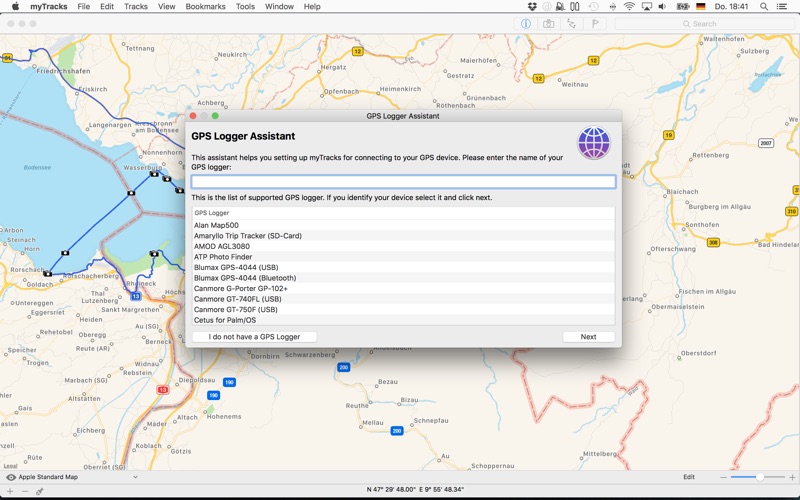Select Alan Map500 in the list
The height and width of the screenshot is (500, 800).
coord(403,225)
